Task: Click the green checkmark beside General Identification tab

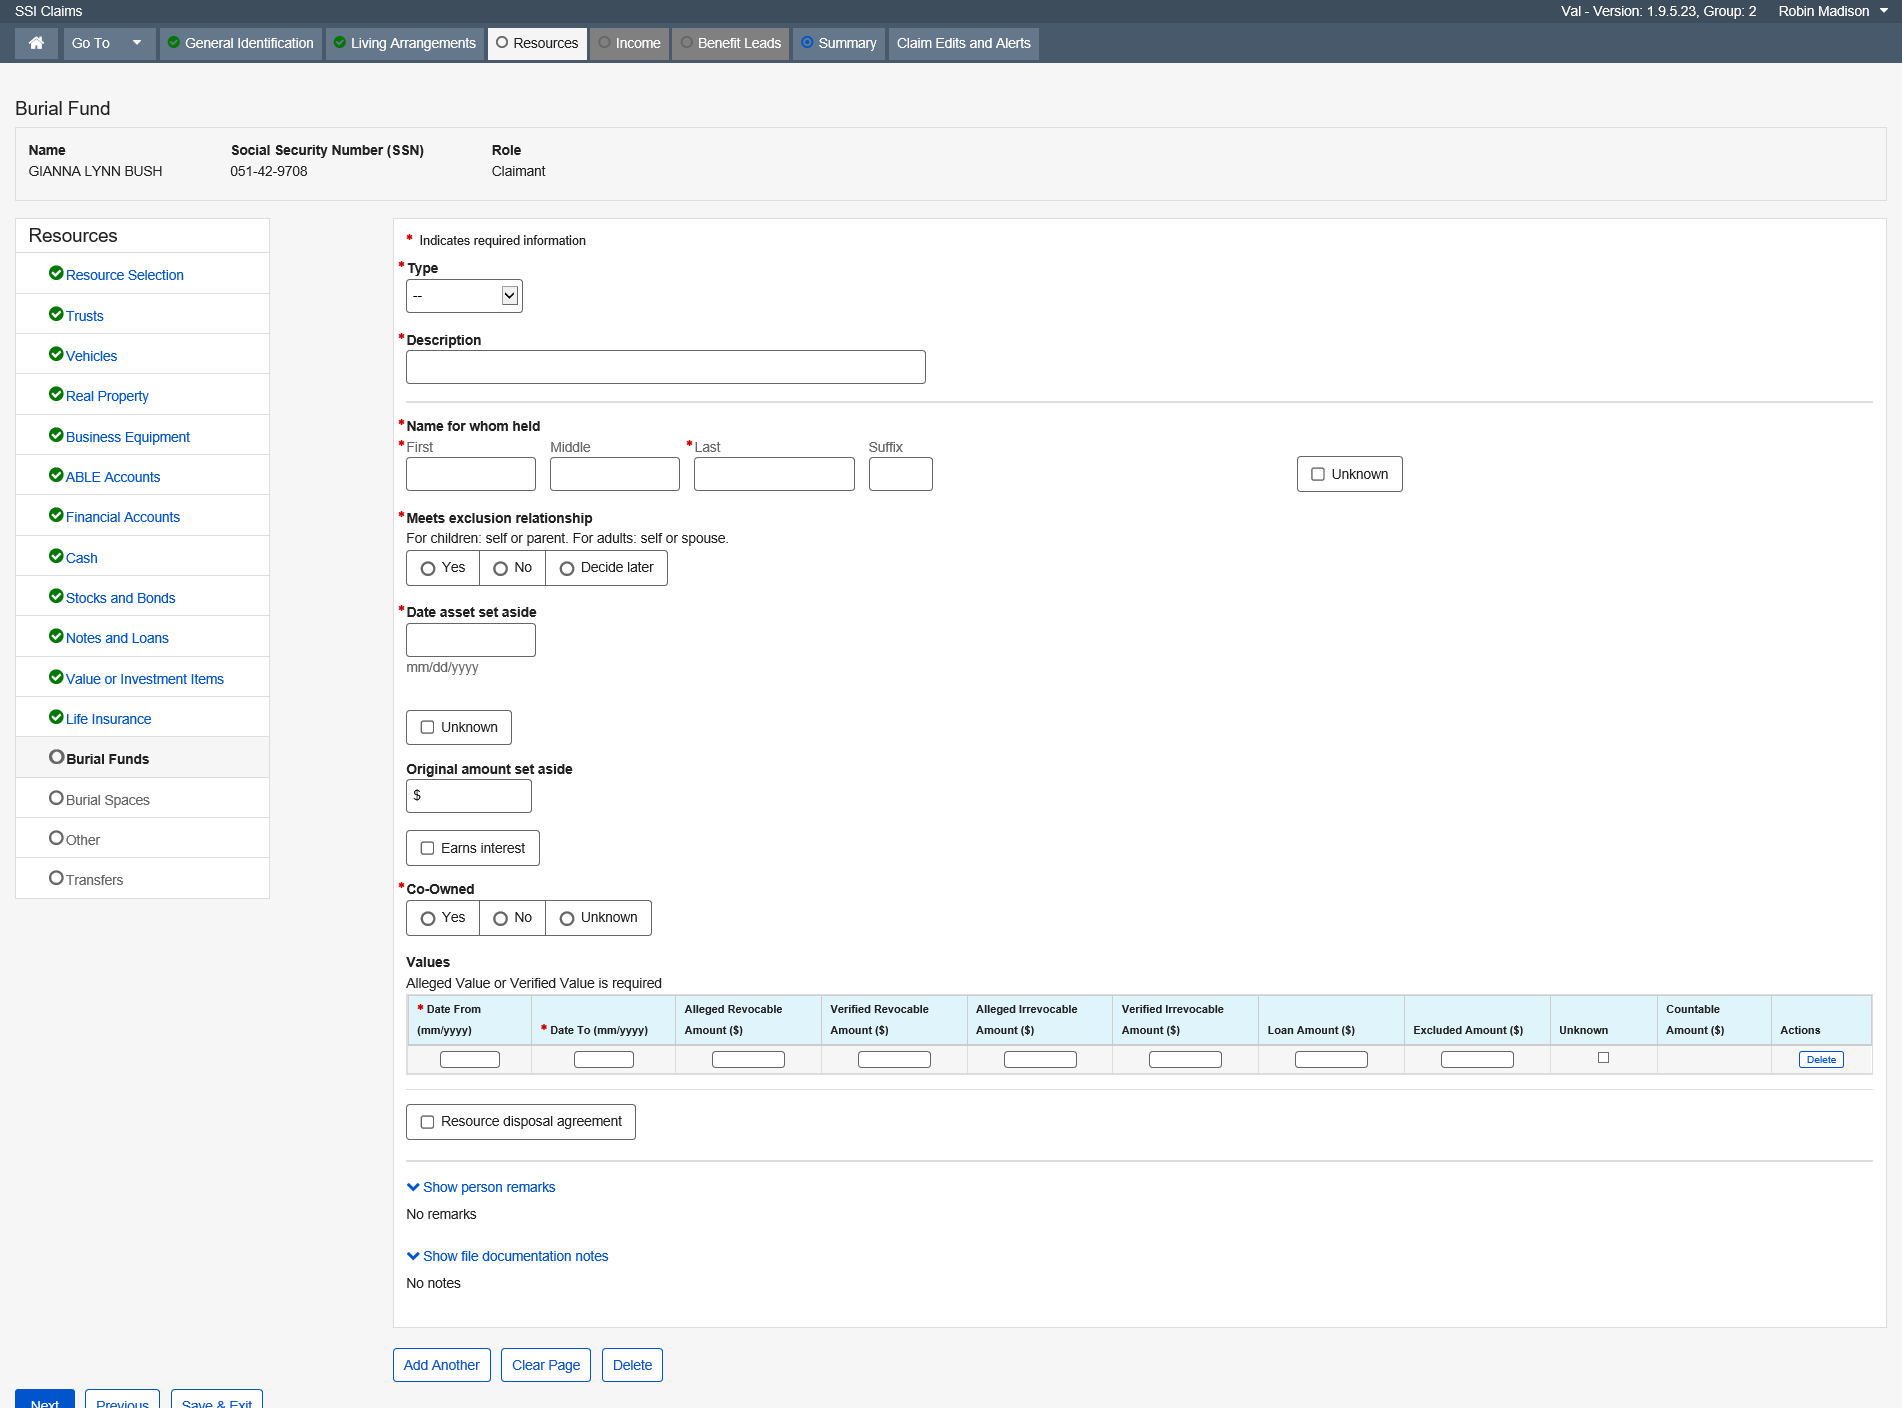Action: pyautogui.click(x=174, y=43)
